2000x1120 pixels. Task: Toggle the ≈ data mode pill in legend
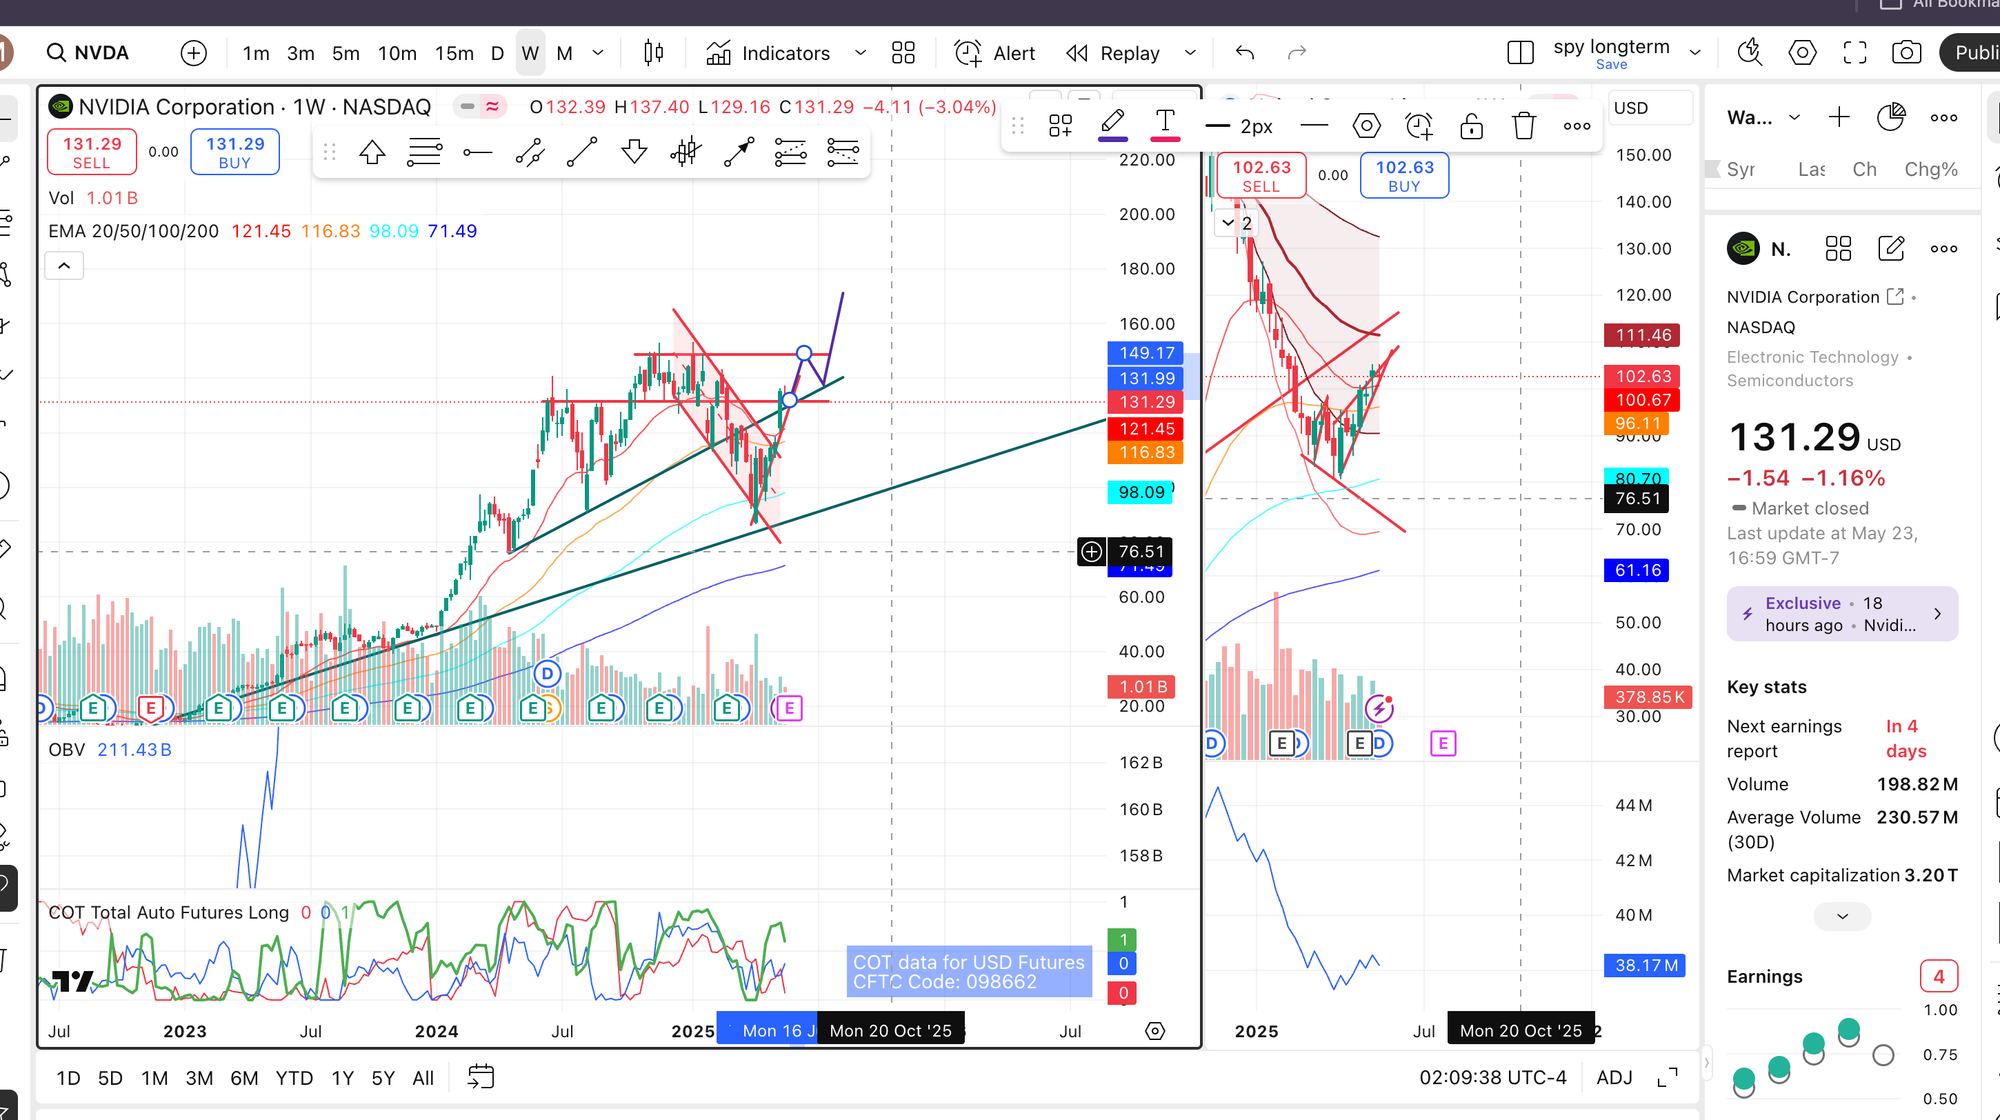pos(493,107)
